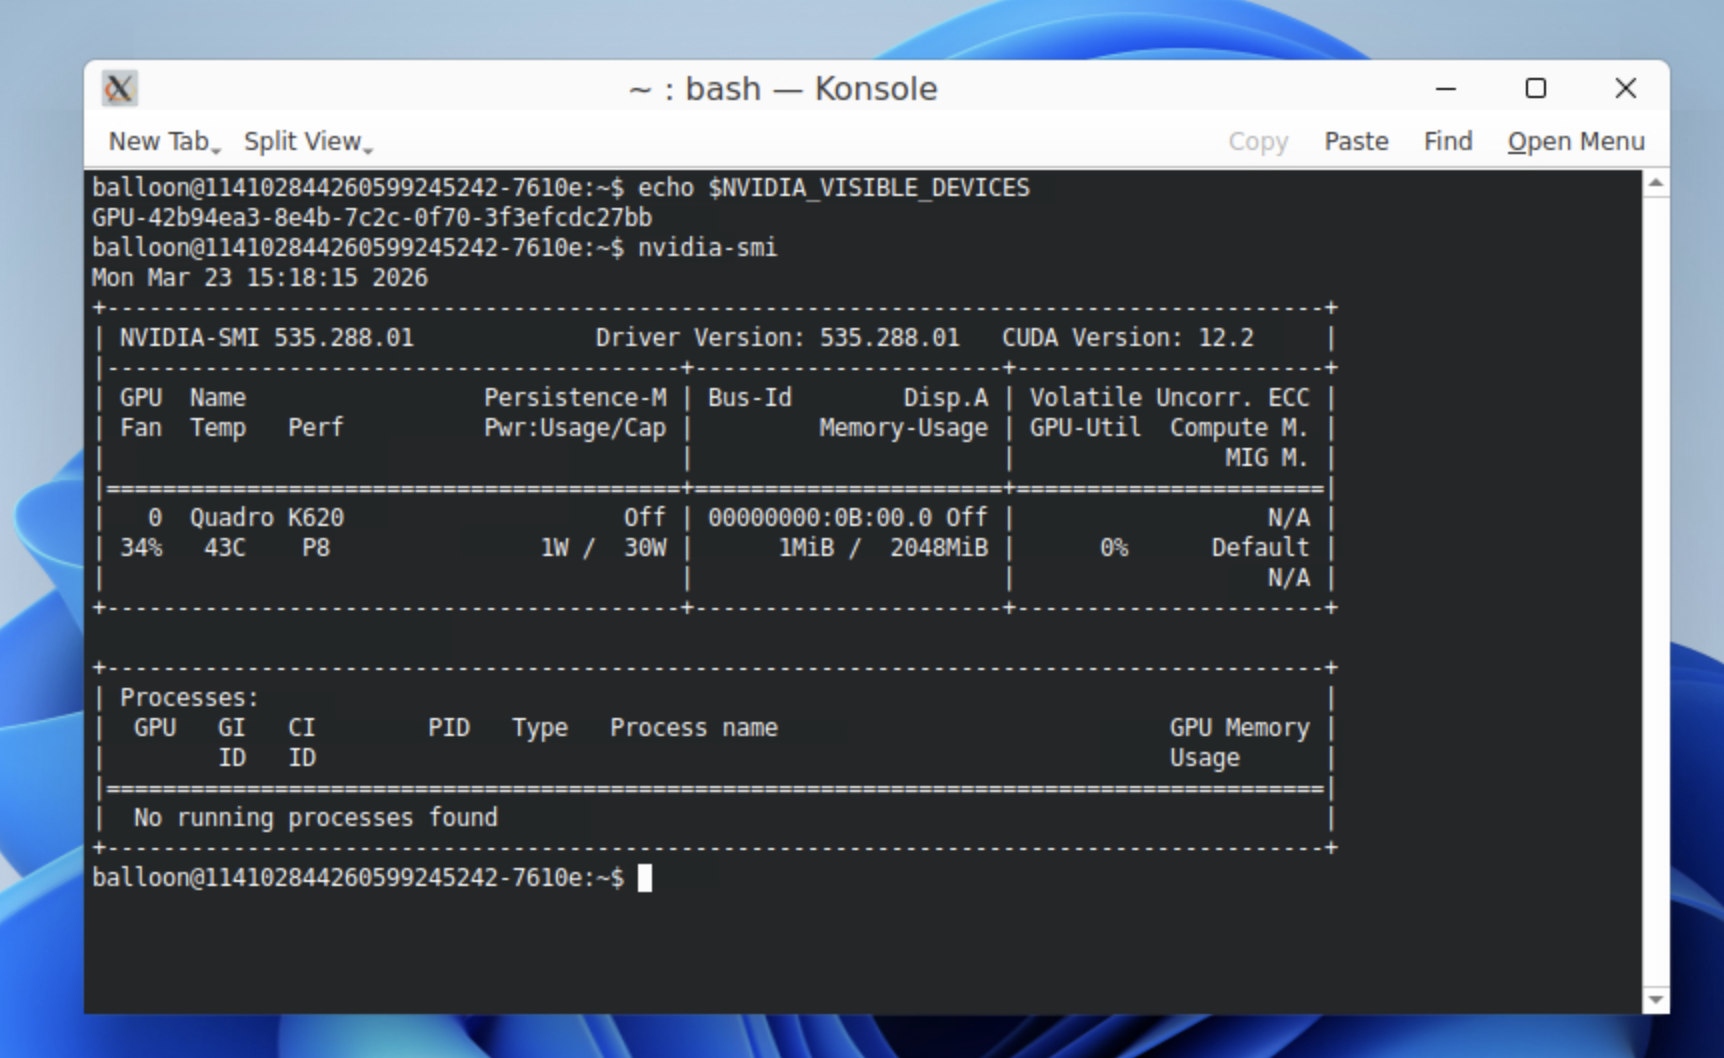Screen dimensions: 1724x1058
Task: Click Open Menu in the toolbar
Action: click(1576, 142)
